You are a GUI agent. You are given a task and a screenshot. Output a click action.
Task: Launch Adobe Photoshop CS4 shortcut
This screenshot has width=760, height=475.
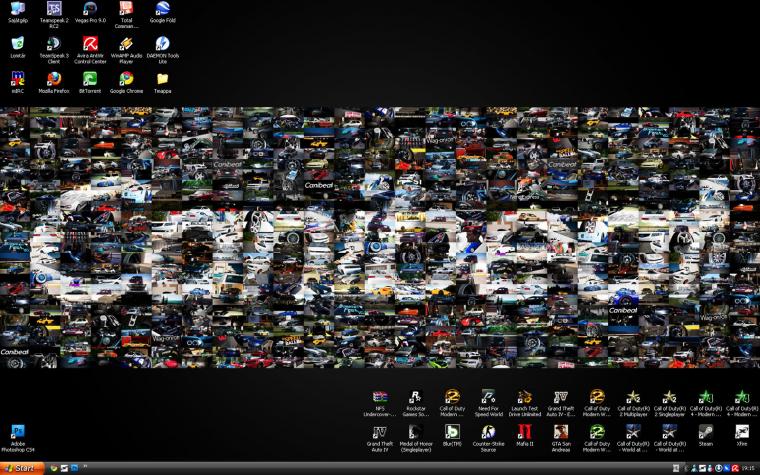18,438
